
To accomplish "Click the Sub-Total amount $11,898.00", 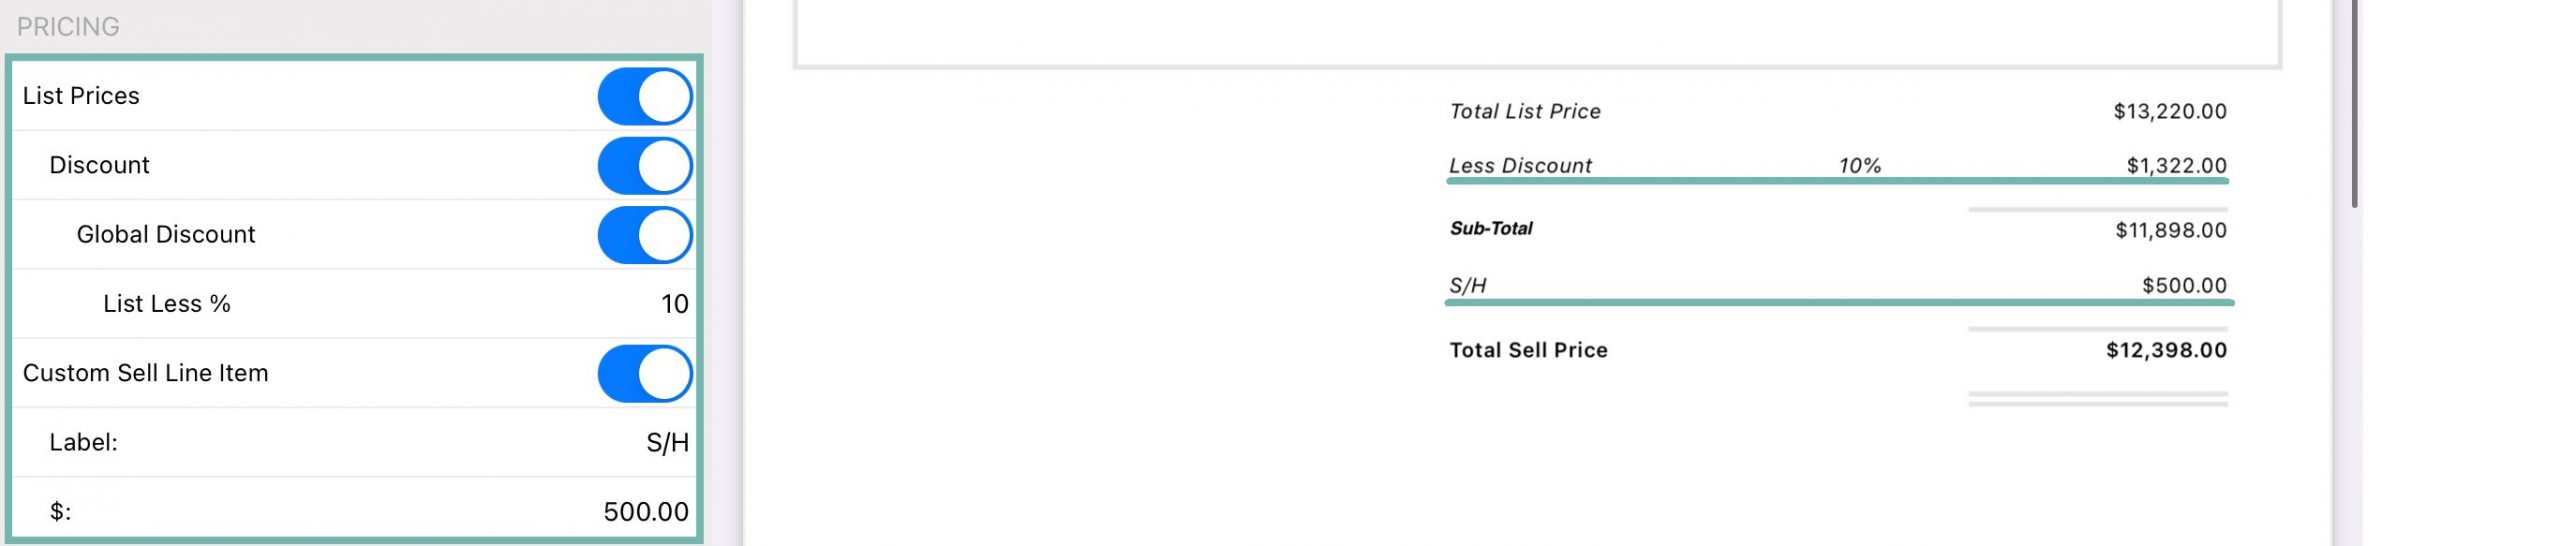I will pyautogui.click(x=2171, y=230).
